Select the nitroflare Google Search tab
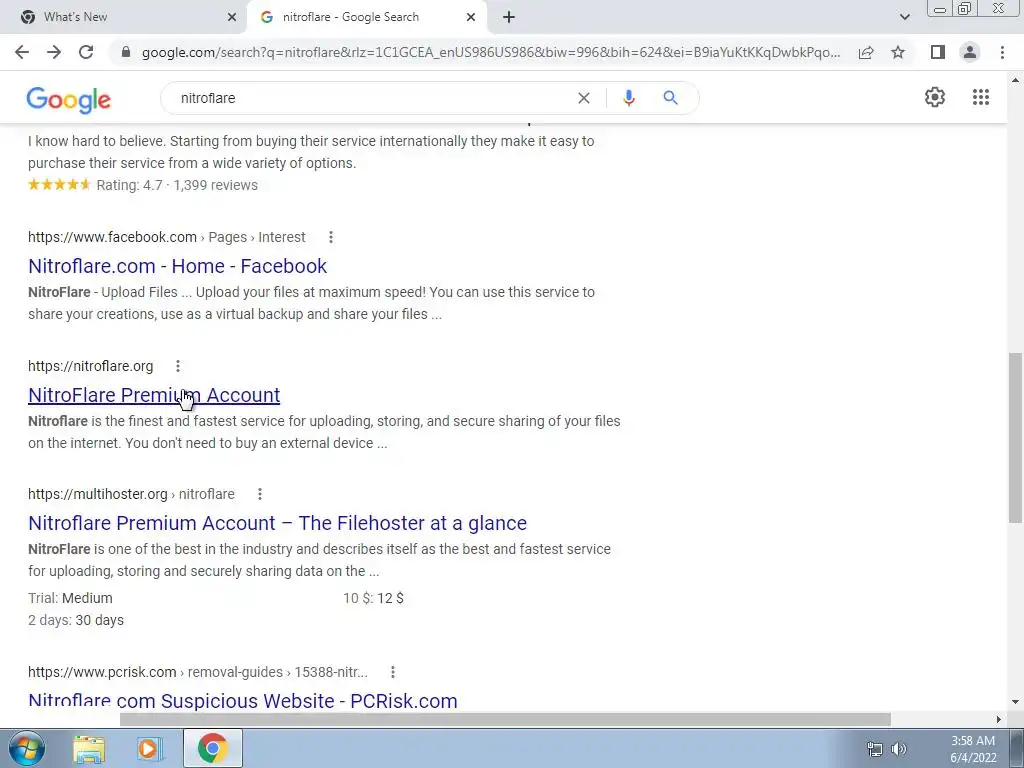The image size is (1024, 768). pos(366,17)
